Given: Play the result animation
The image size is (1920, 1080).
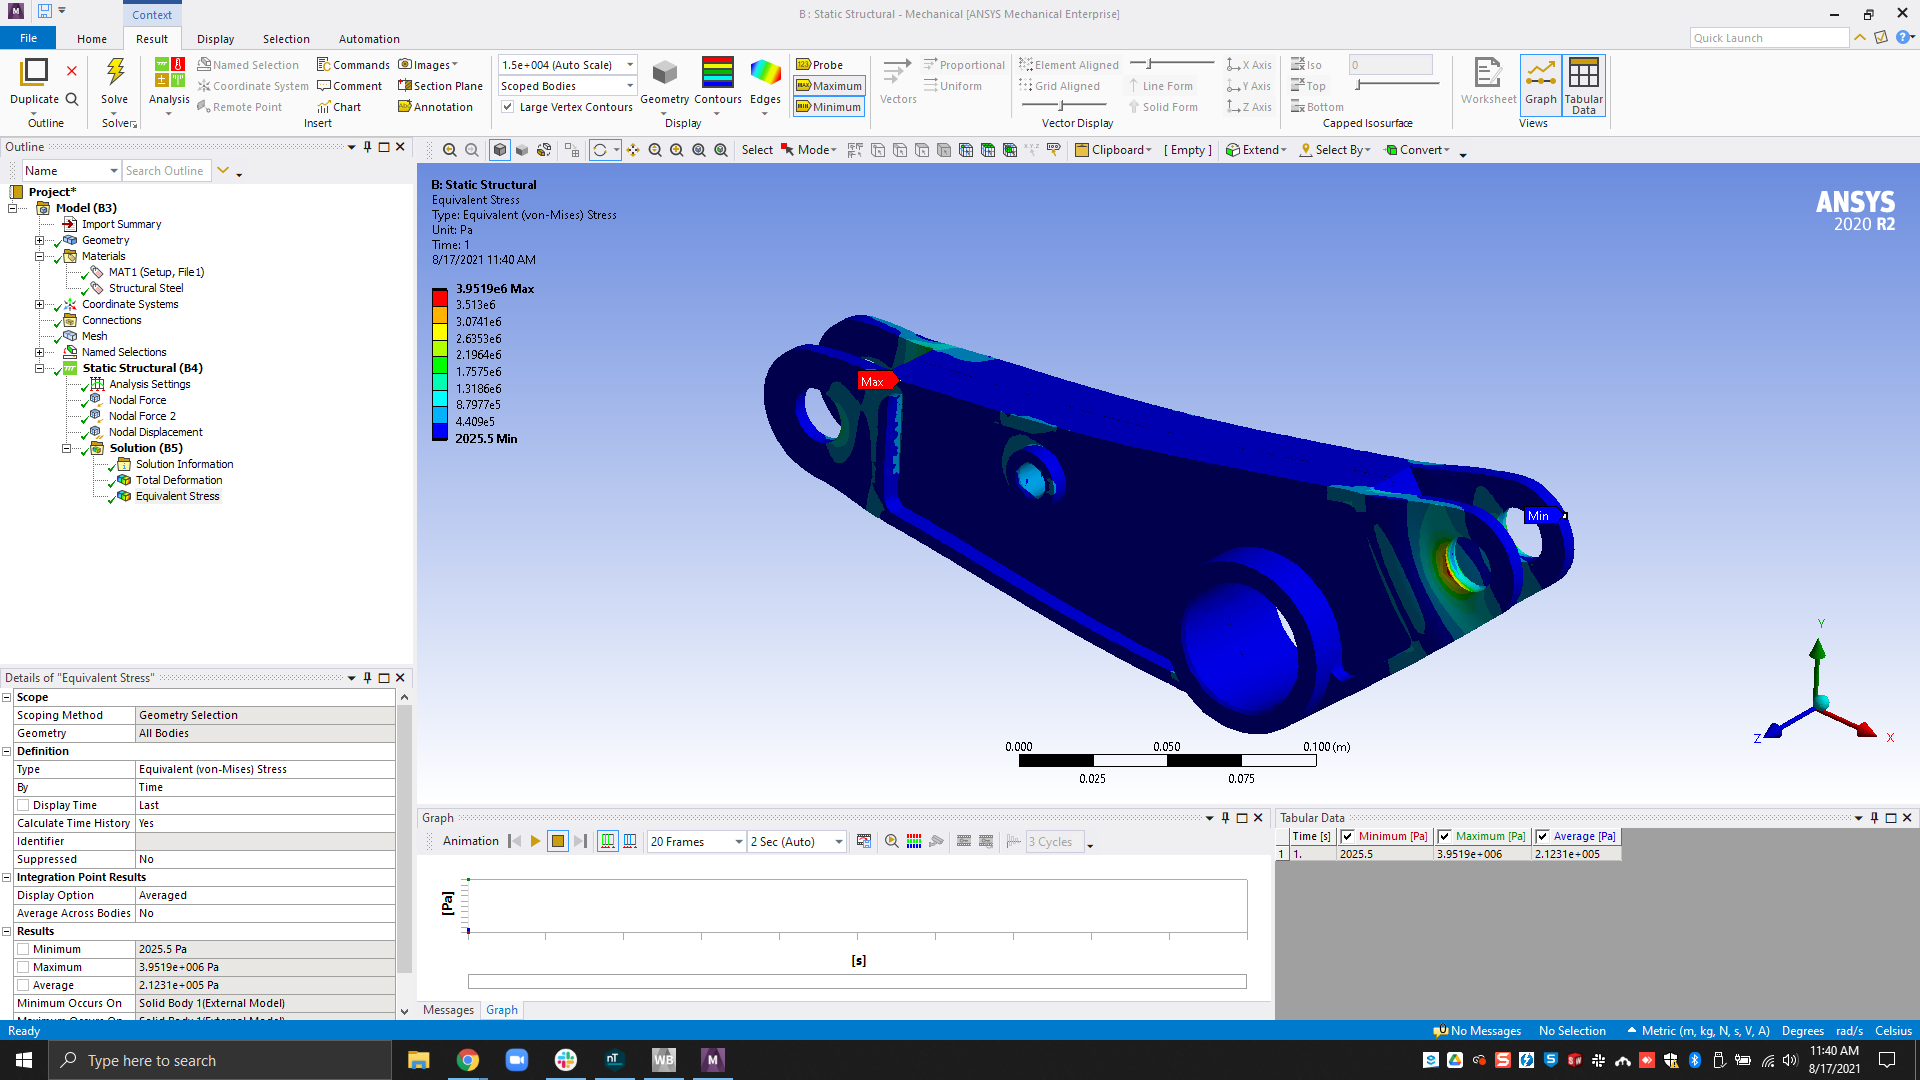Looking at the screenshot, I should (x=536, y=842).
